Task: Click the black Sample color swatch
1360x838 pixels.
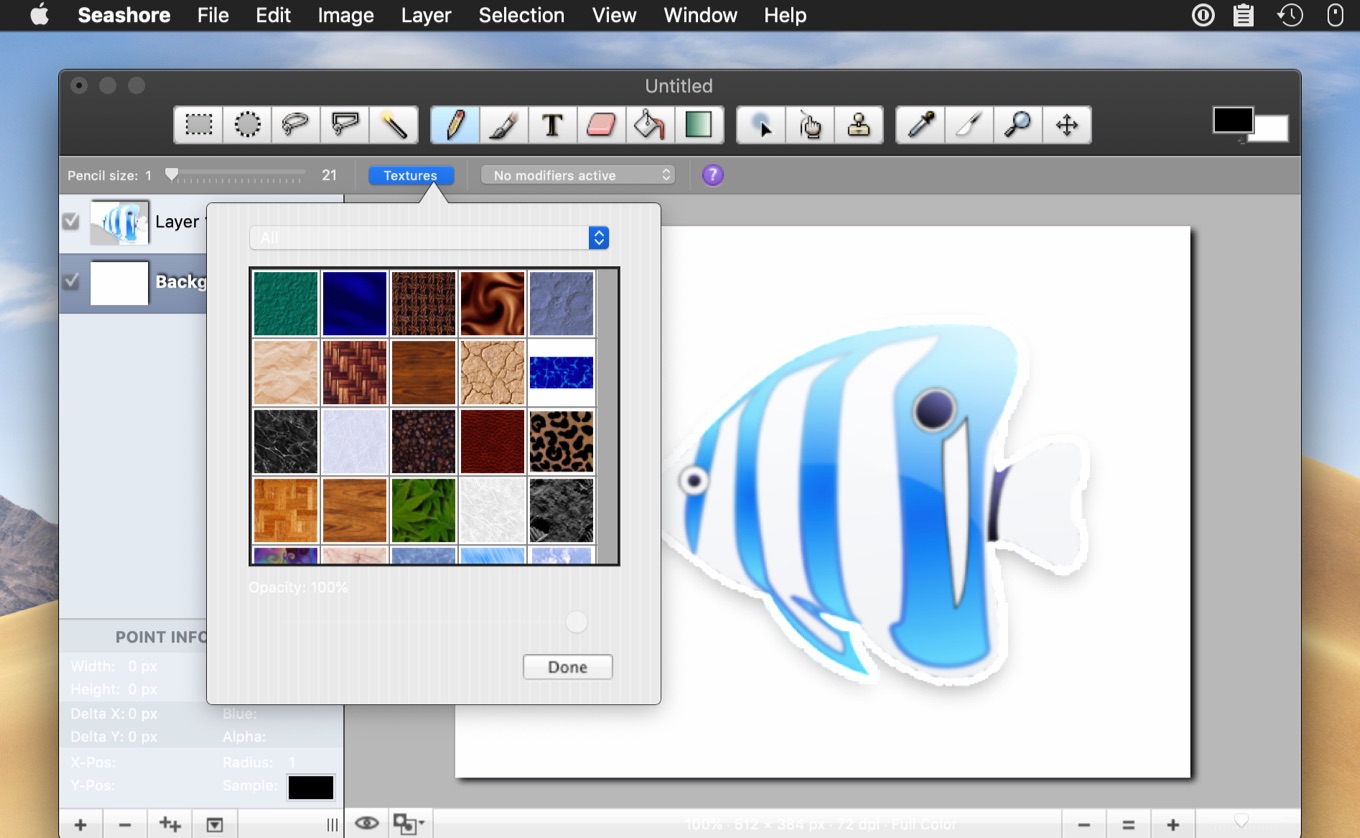Action: pyautogui.click(x=311, y=787)
